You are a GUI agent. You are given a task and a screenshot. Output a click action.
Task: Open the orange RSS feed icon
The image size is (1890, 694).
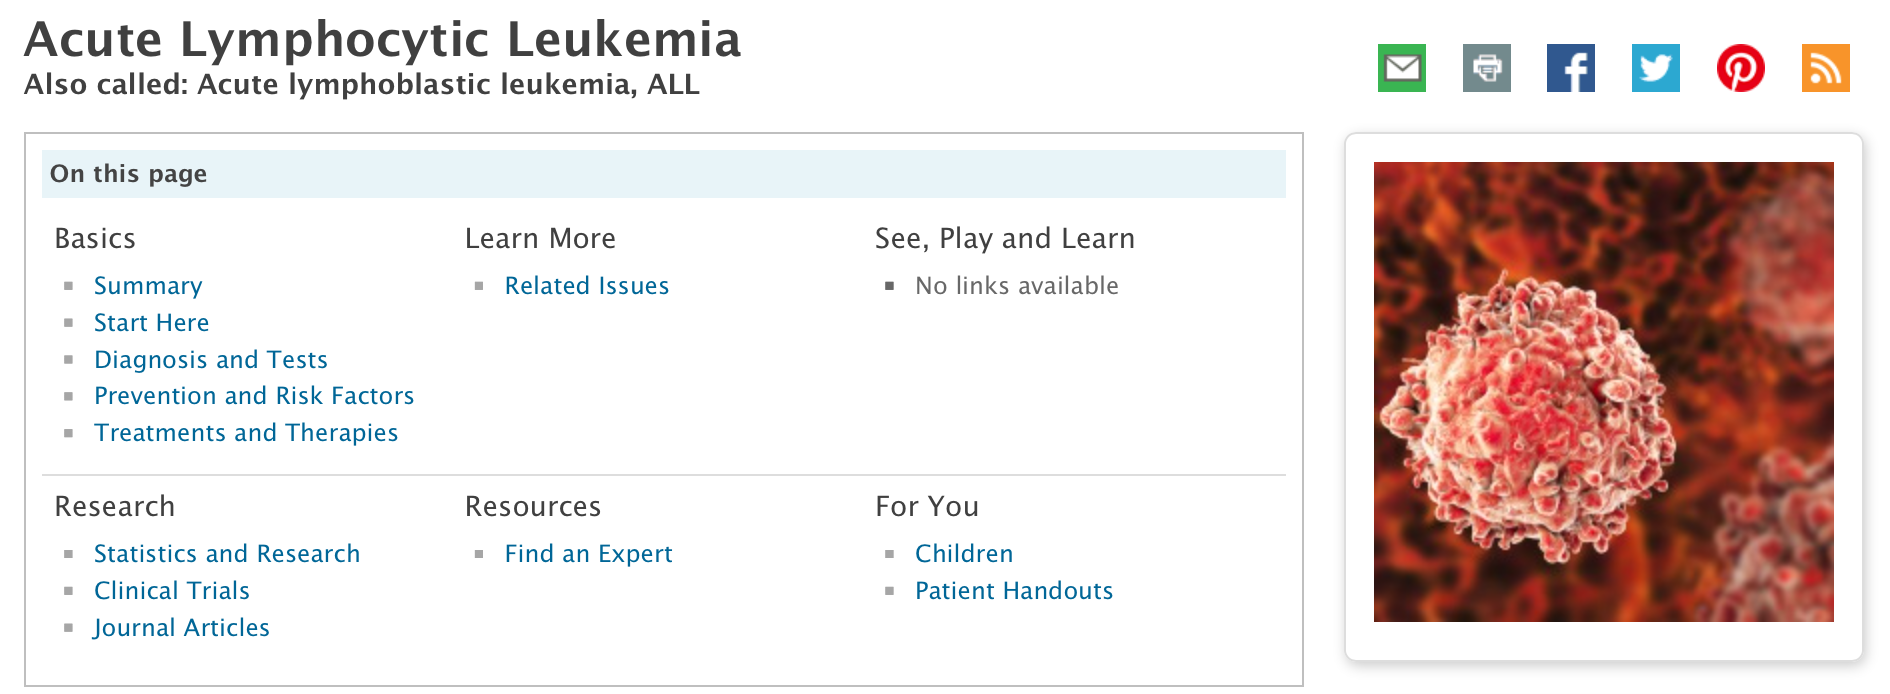click(x=1825, y=68)
